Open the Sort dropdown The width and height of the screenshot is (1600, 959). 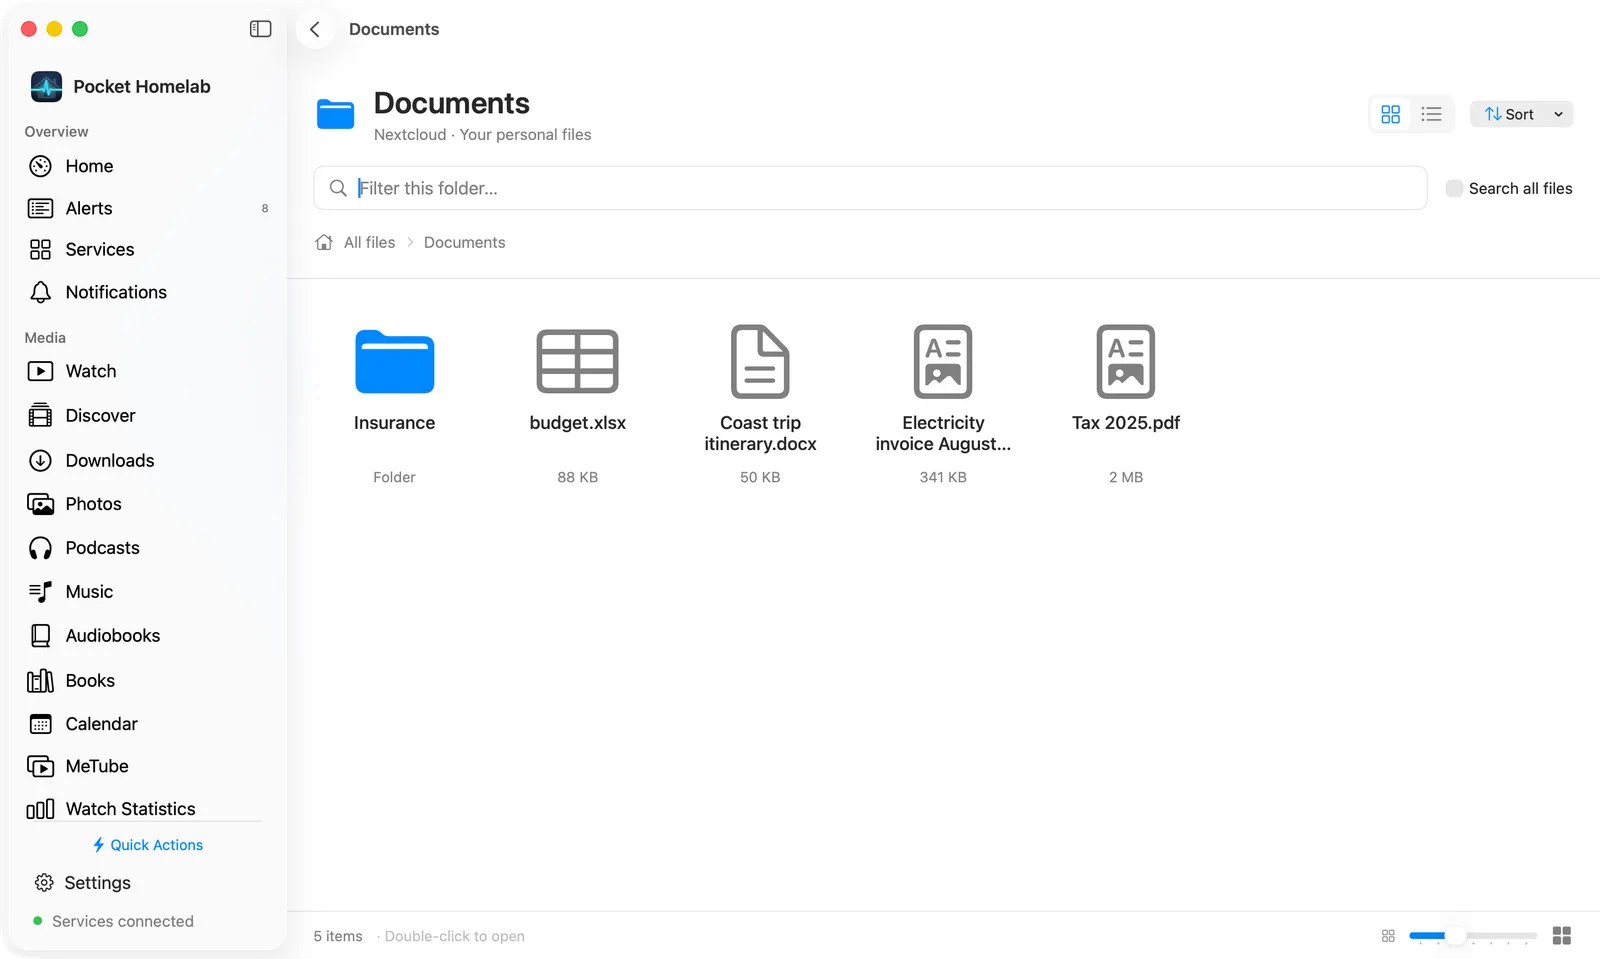(1521, 114)
